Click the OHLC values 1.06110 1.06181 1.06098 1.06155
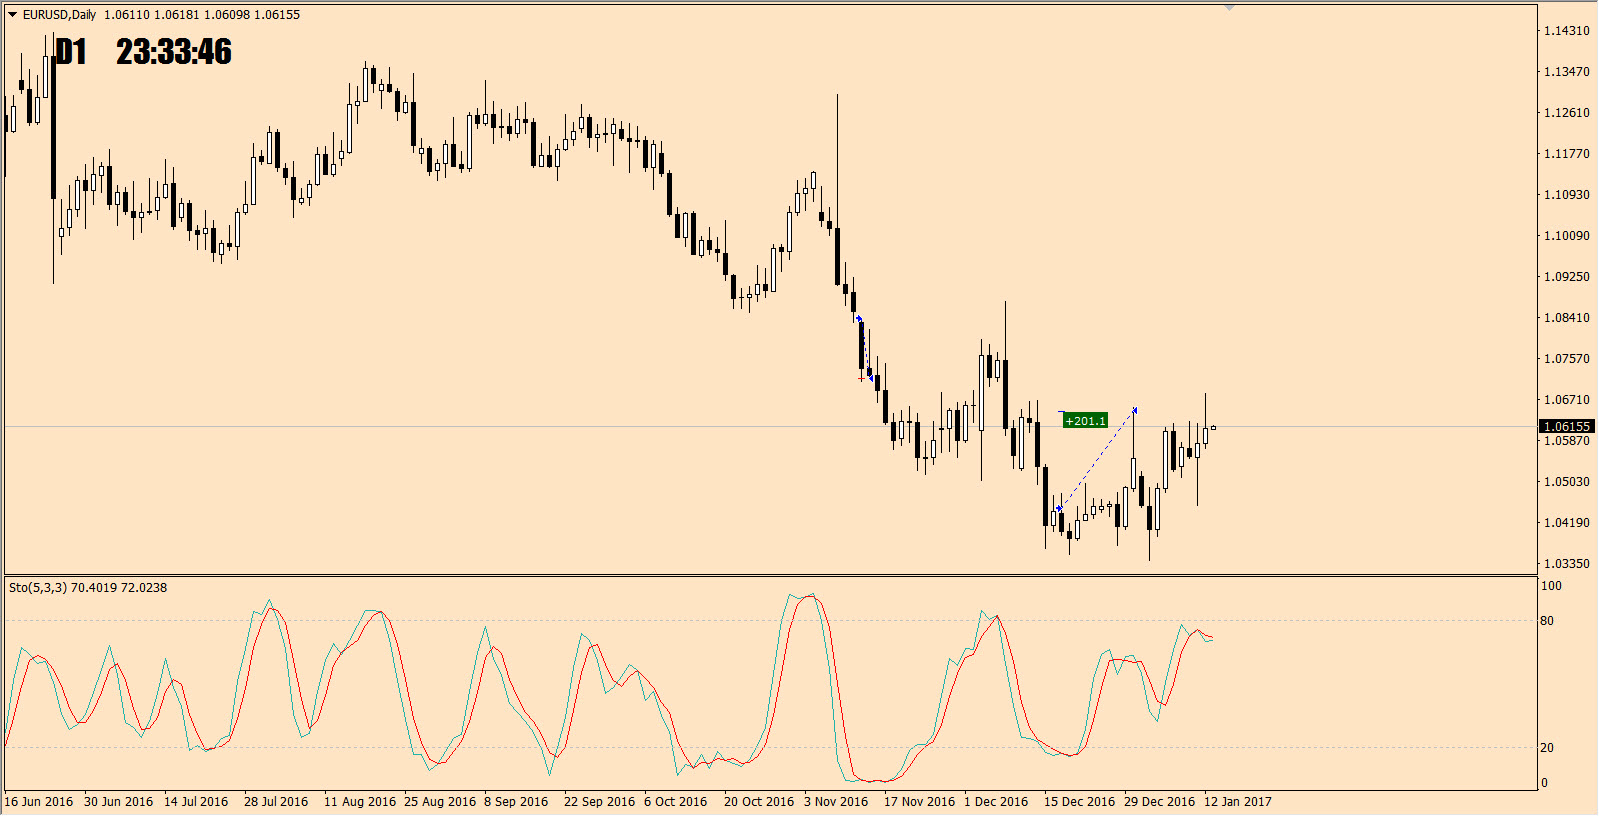Screen dimensions: 1599x816 tap(202, 15)
